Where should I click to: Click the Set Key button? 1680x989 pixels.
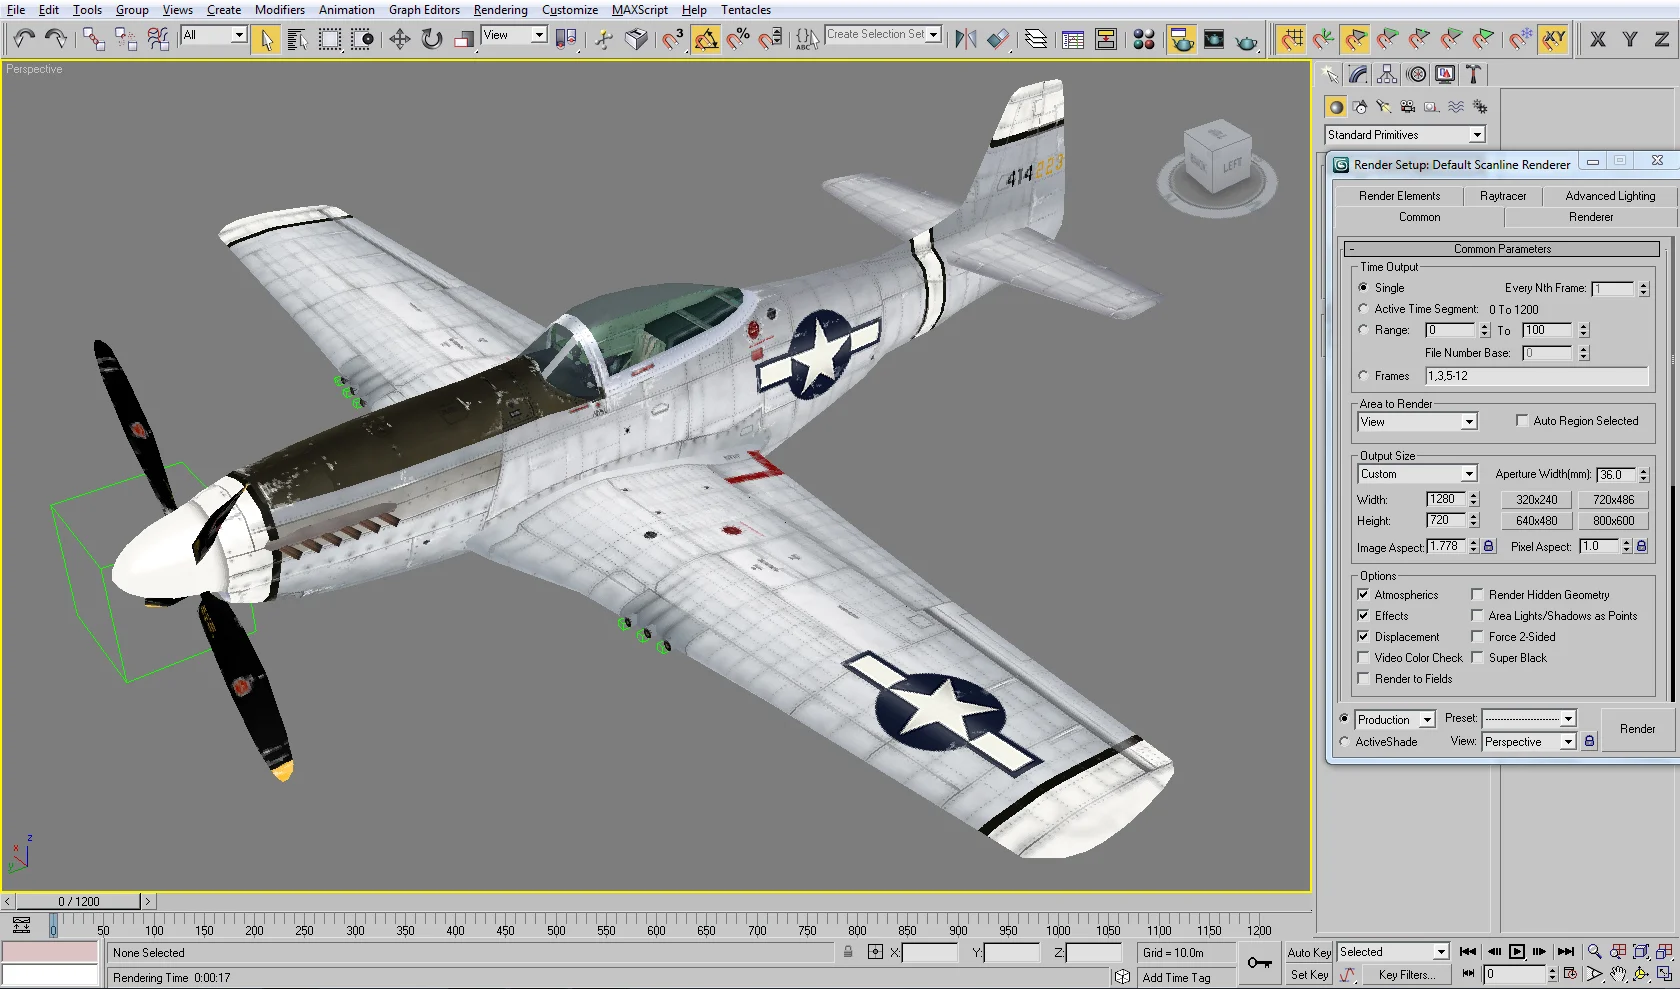pos(1309,975)
